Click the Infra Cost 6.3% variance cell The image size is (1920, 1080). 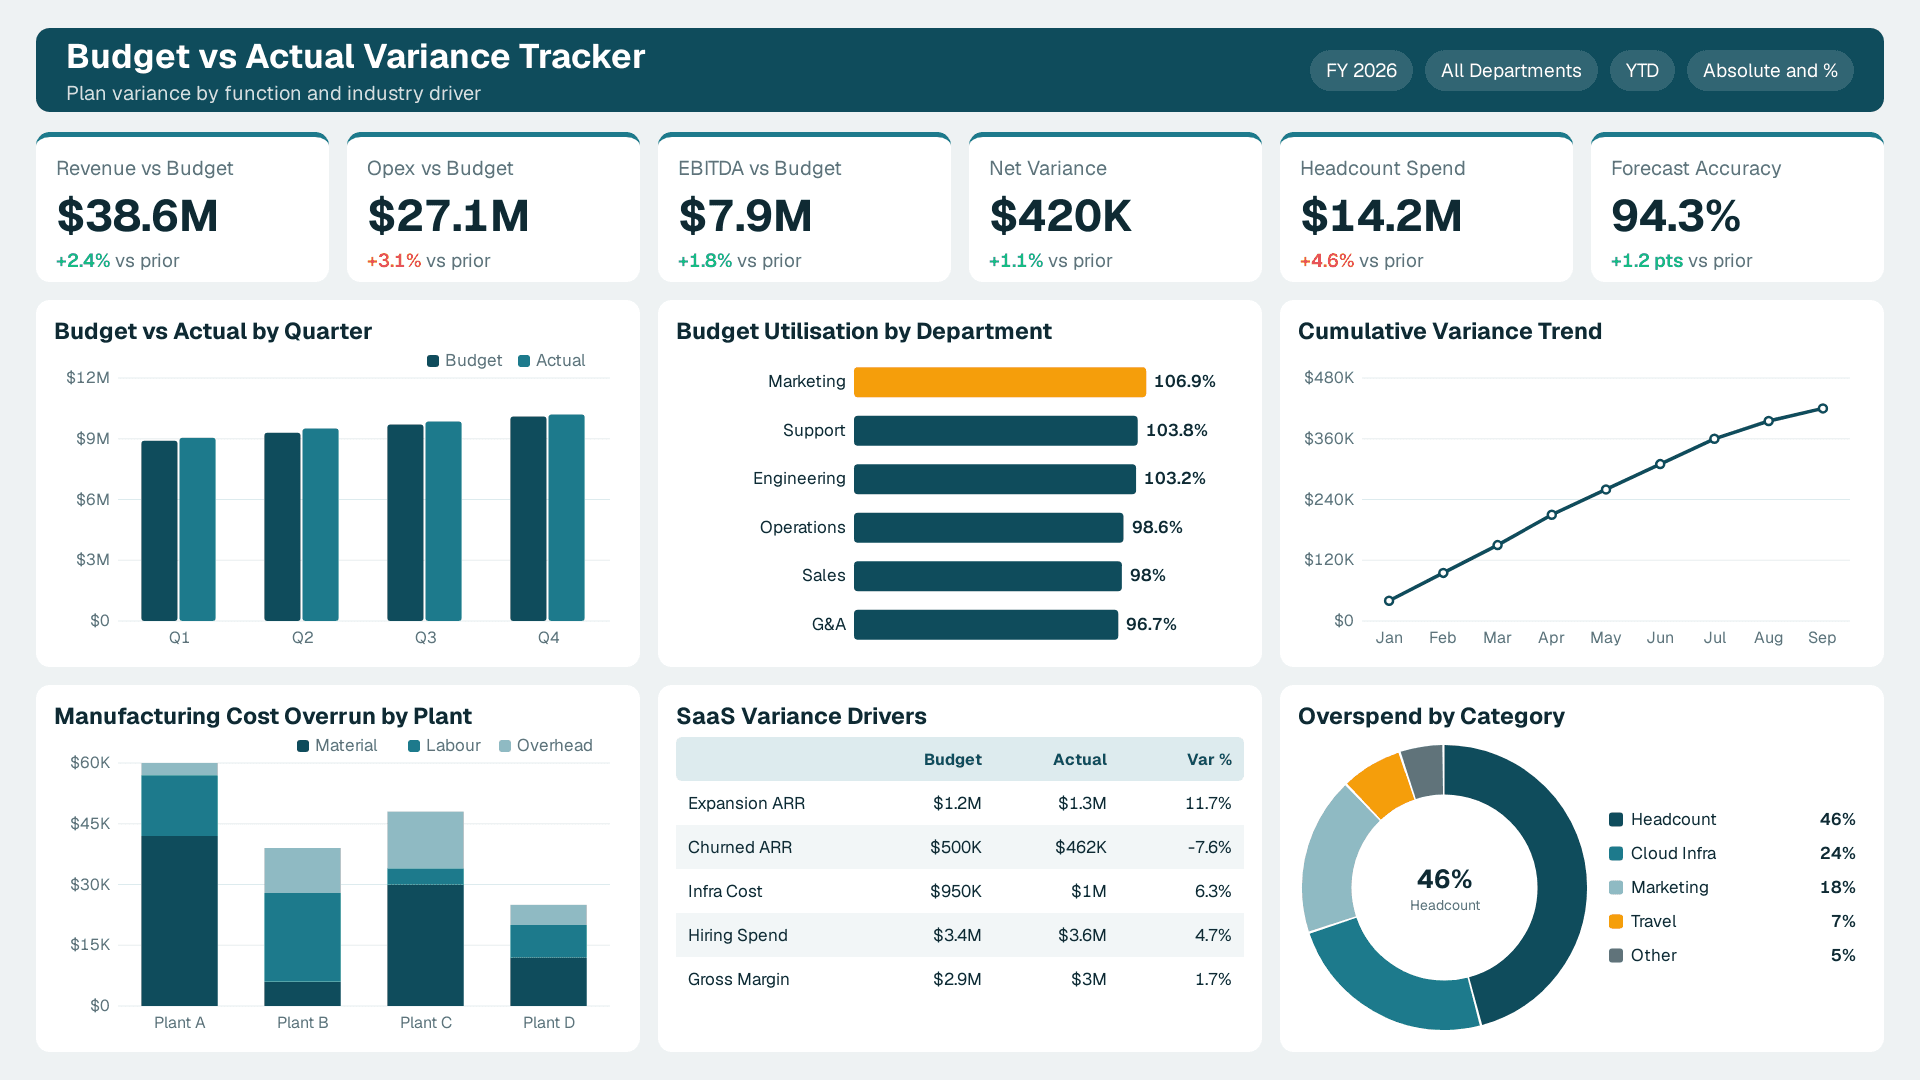pos(1213,892)
